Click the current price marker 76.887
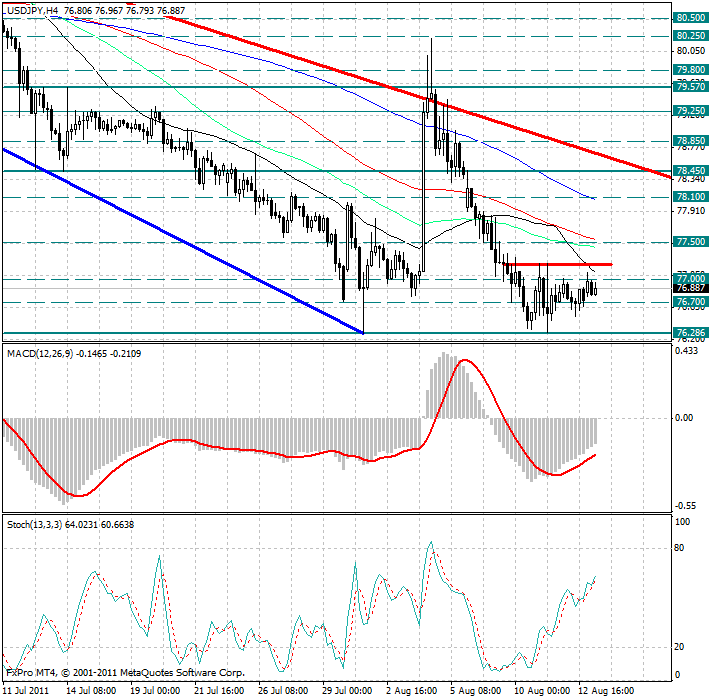 pos(690,288)
